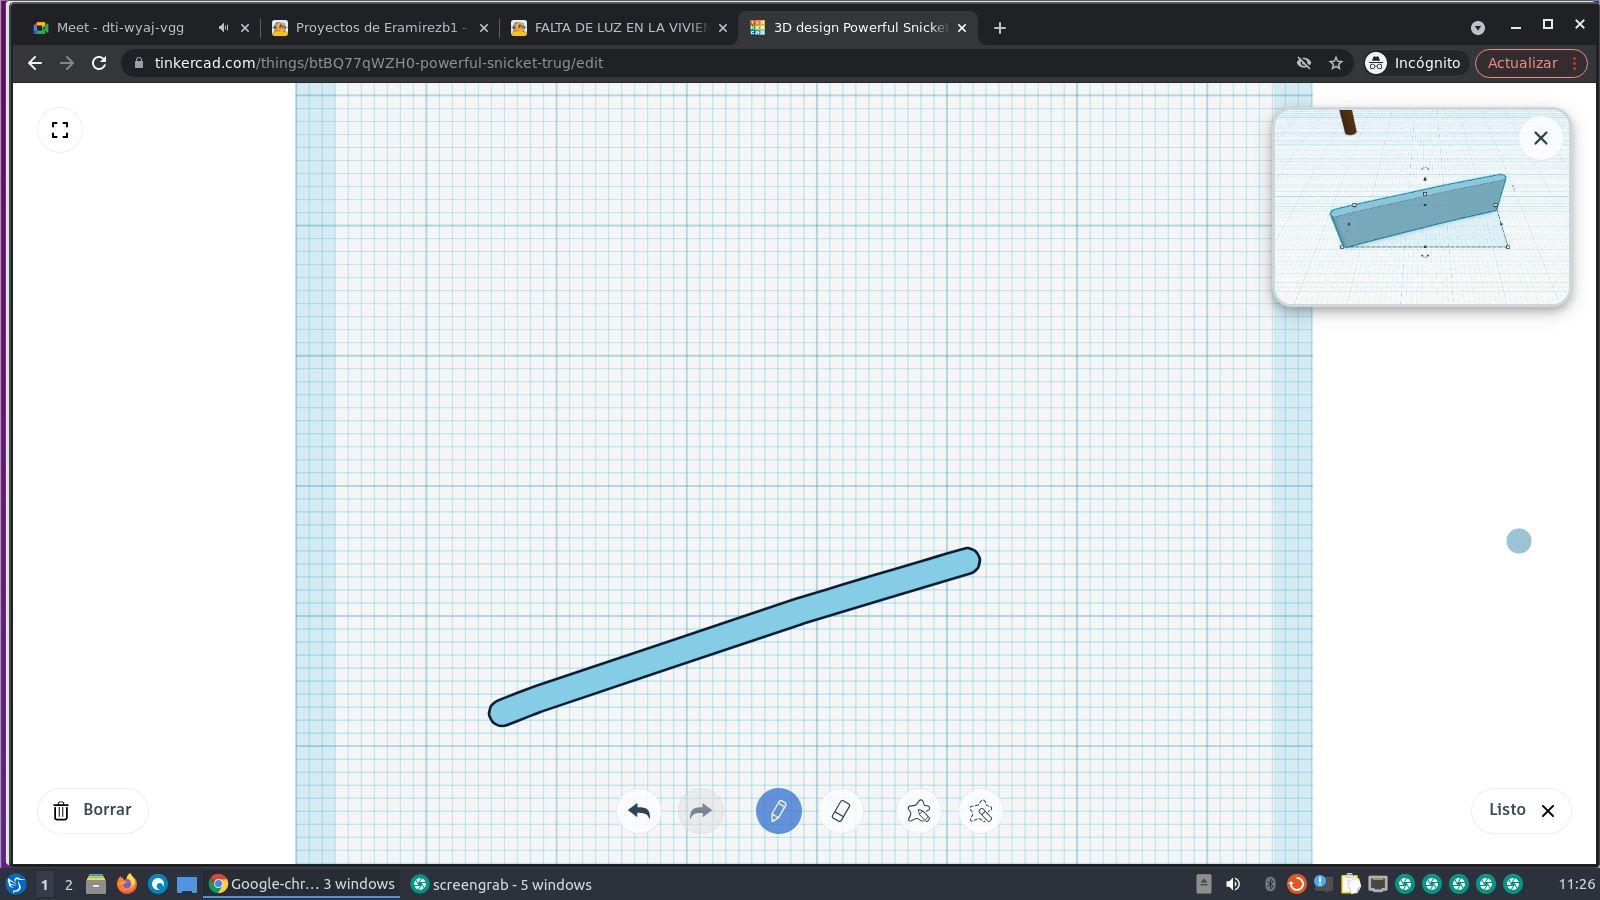Close the FALTA DE LUZ tab
The width and height of the screenshot is (1600, 900).
[723, 28]
